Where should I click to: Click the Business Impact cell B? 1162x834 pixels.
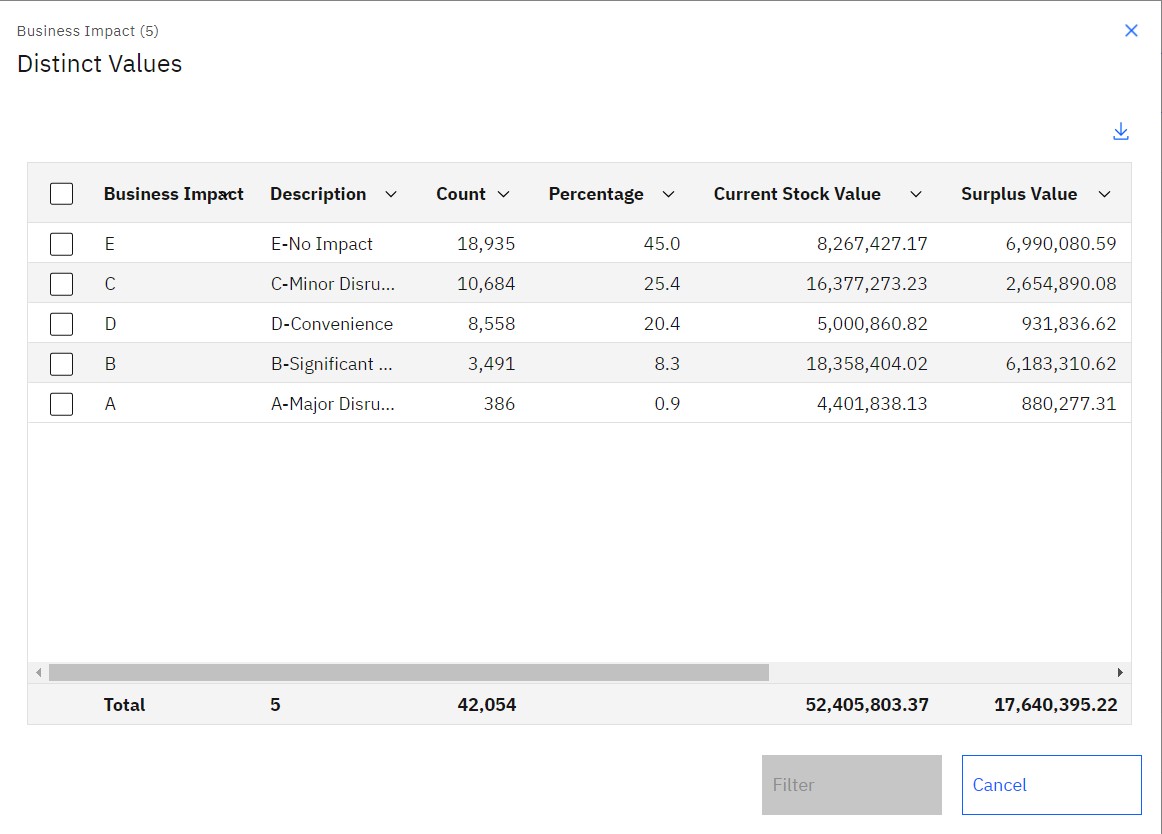click(x=110, y=364)
